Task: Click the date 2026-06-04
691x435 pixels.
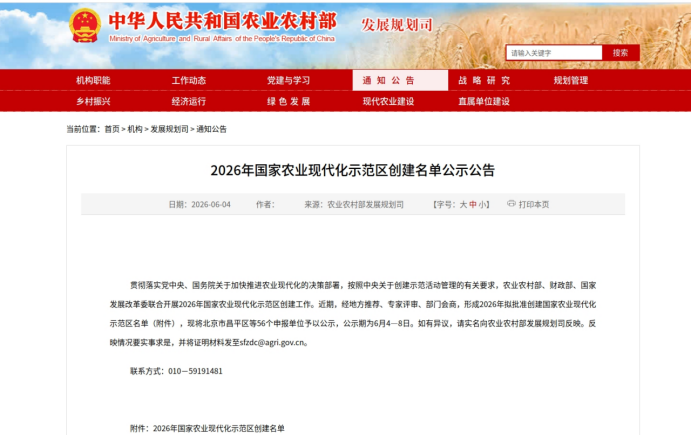Action: pyautogui.click(x=211, y=204)
